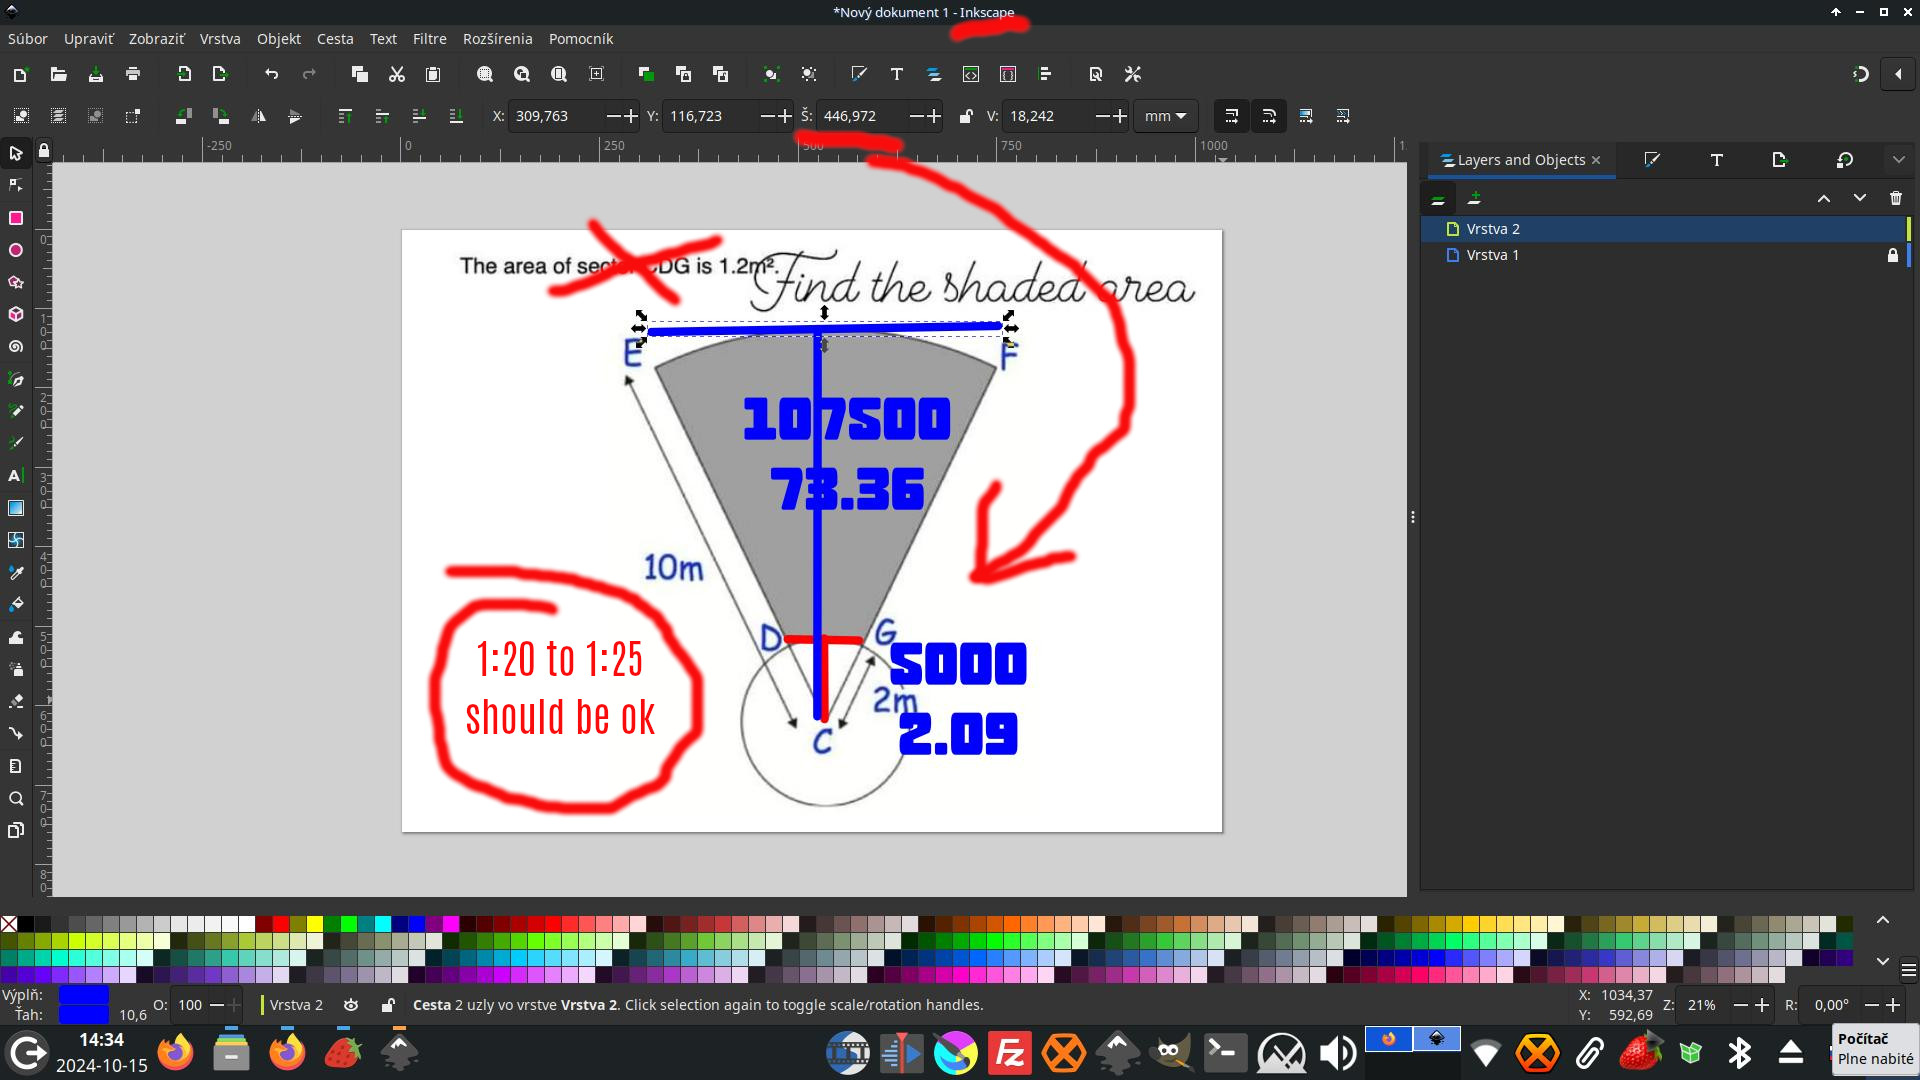Select the Ellipse tool
The image size is (1920, 1080).
click(x=16, y=250)
